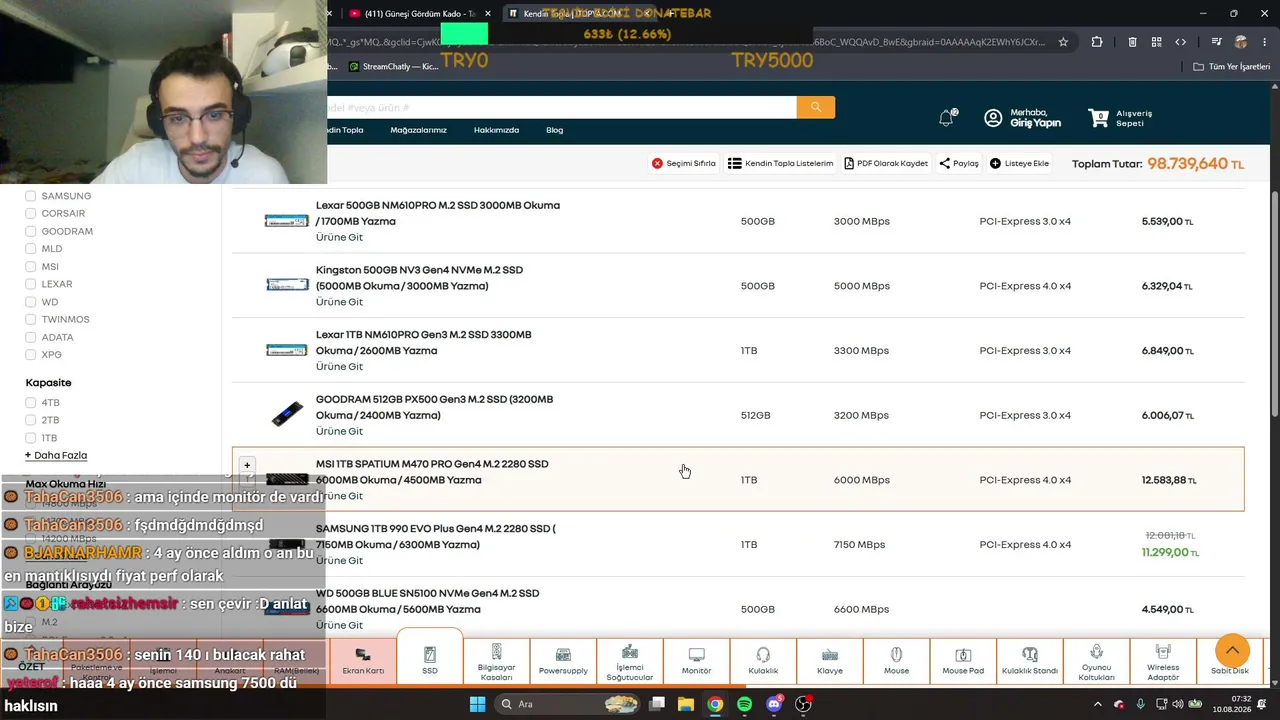
Task: Open the Alışveriş Sepeti shopping cart
Action: 1120,118
